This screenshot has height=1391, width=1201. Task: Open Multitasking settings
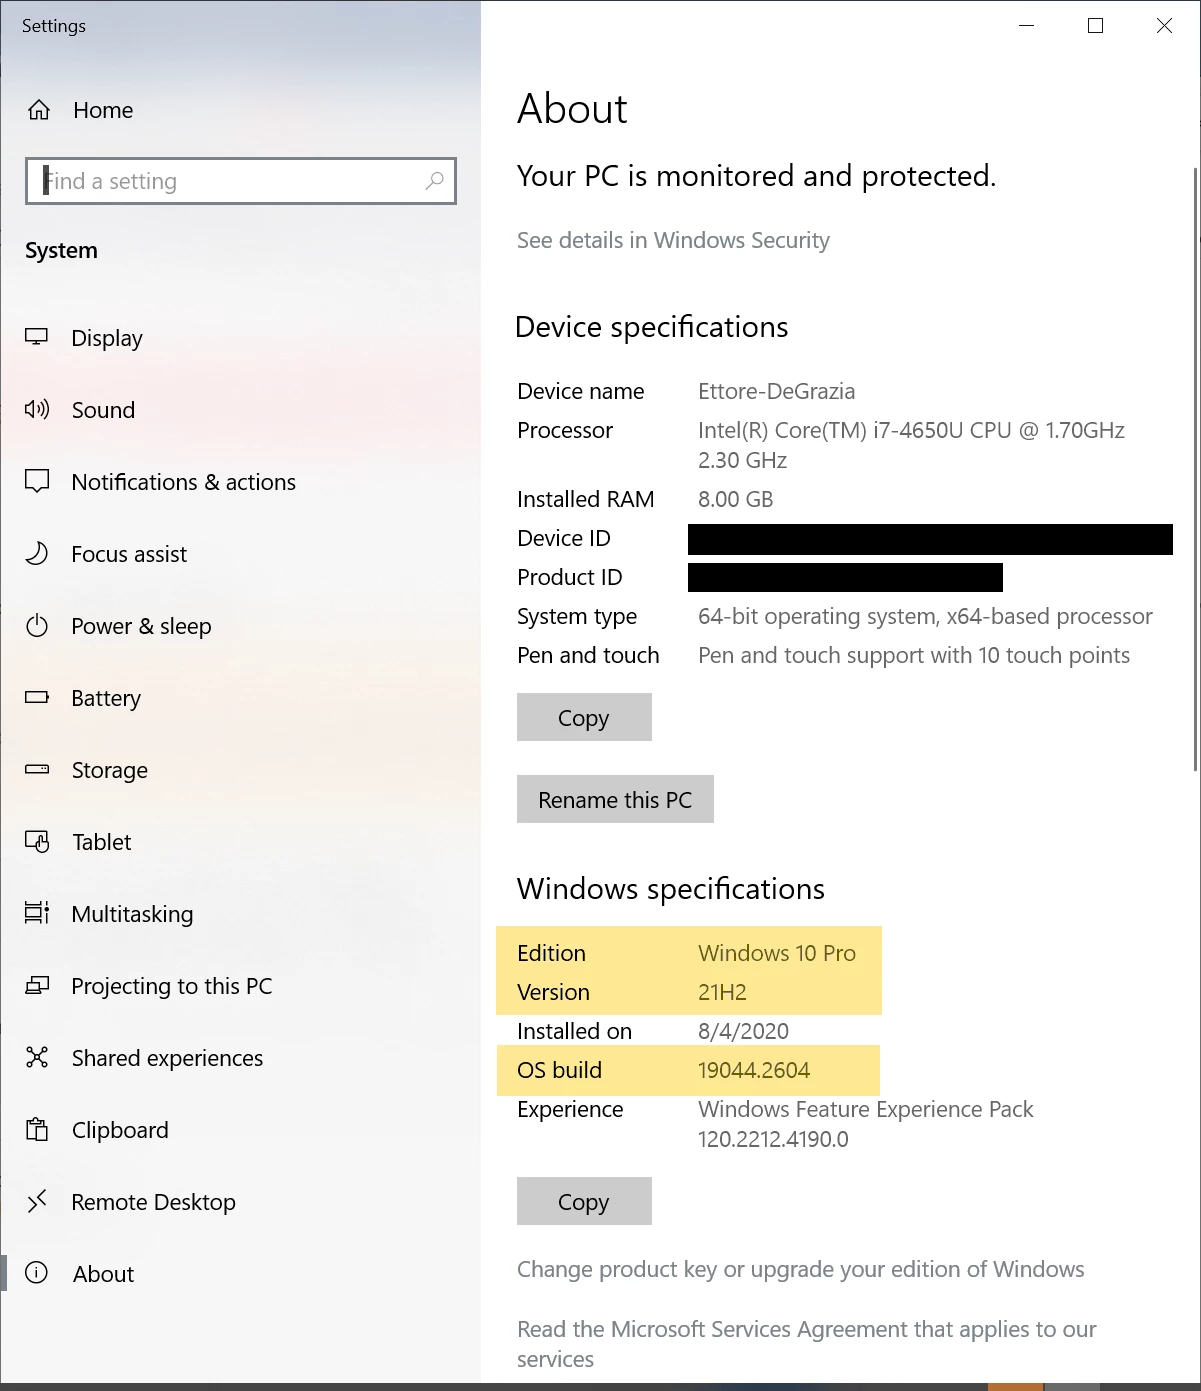132,914
